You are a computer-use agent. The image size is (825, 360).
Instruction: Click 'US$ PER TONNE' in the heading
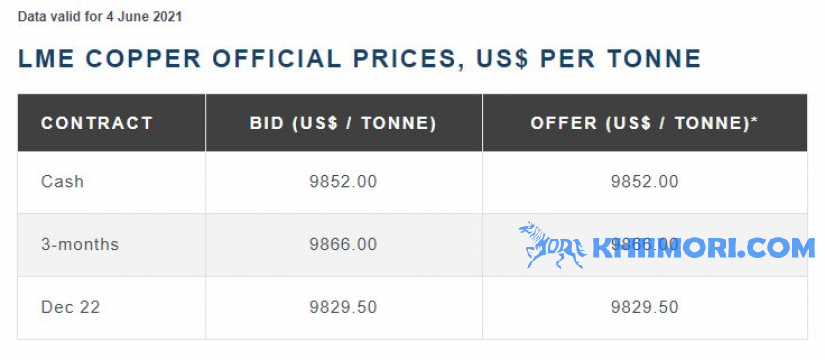(589, 59)
